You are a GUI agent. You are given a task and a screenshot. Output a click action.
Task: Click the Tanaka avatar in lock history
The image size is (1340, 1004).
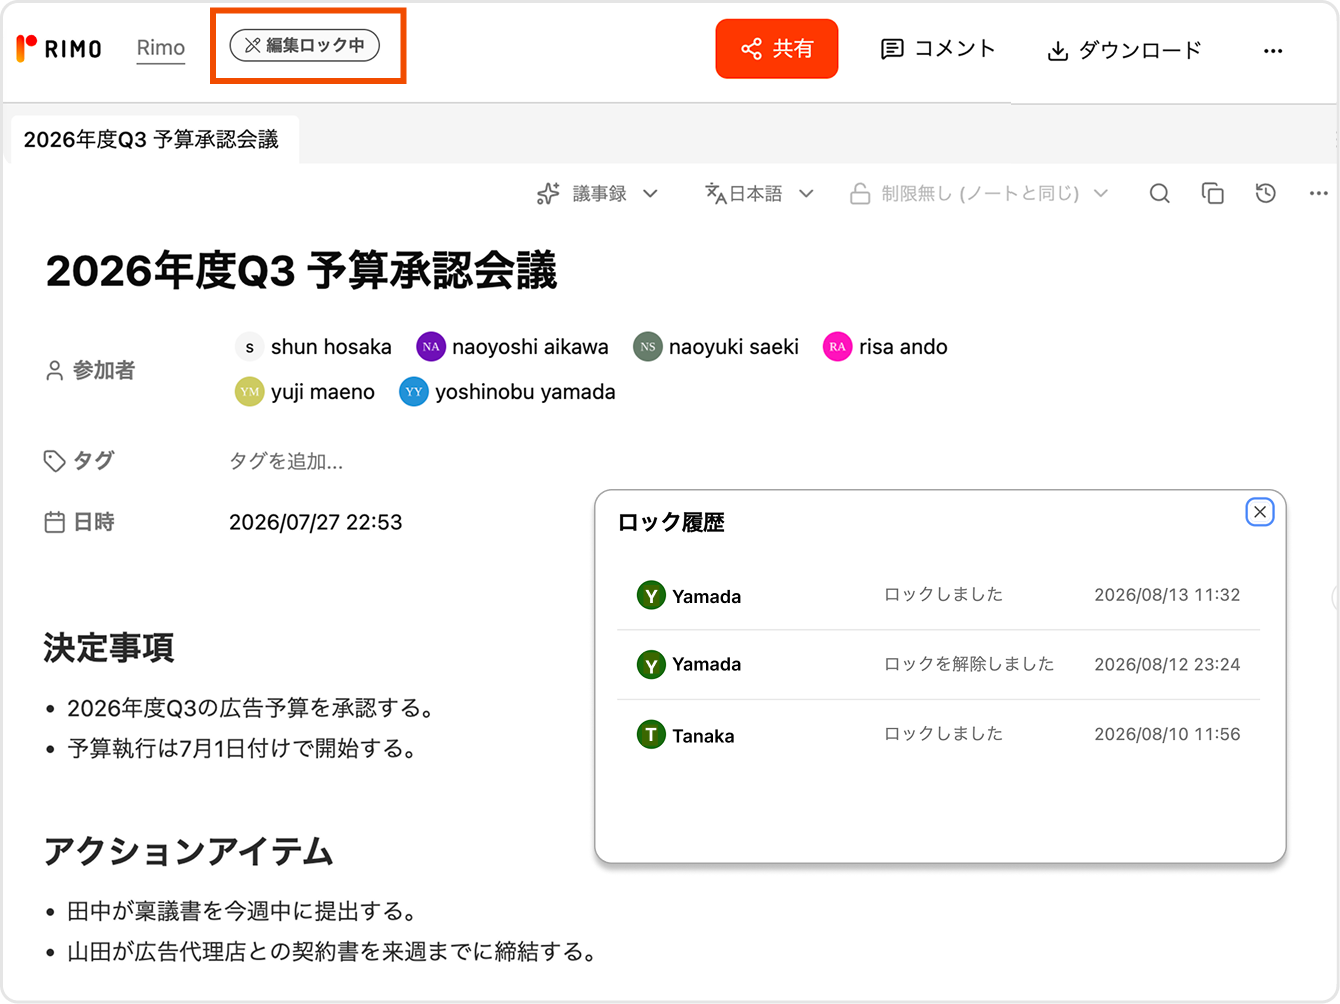[651, 735]
